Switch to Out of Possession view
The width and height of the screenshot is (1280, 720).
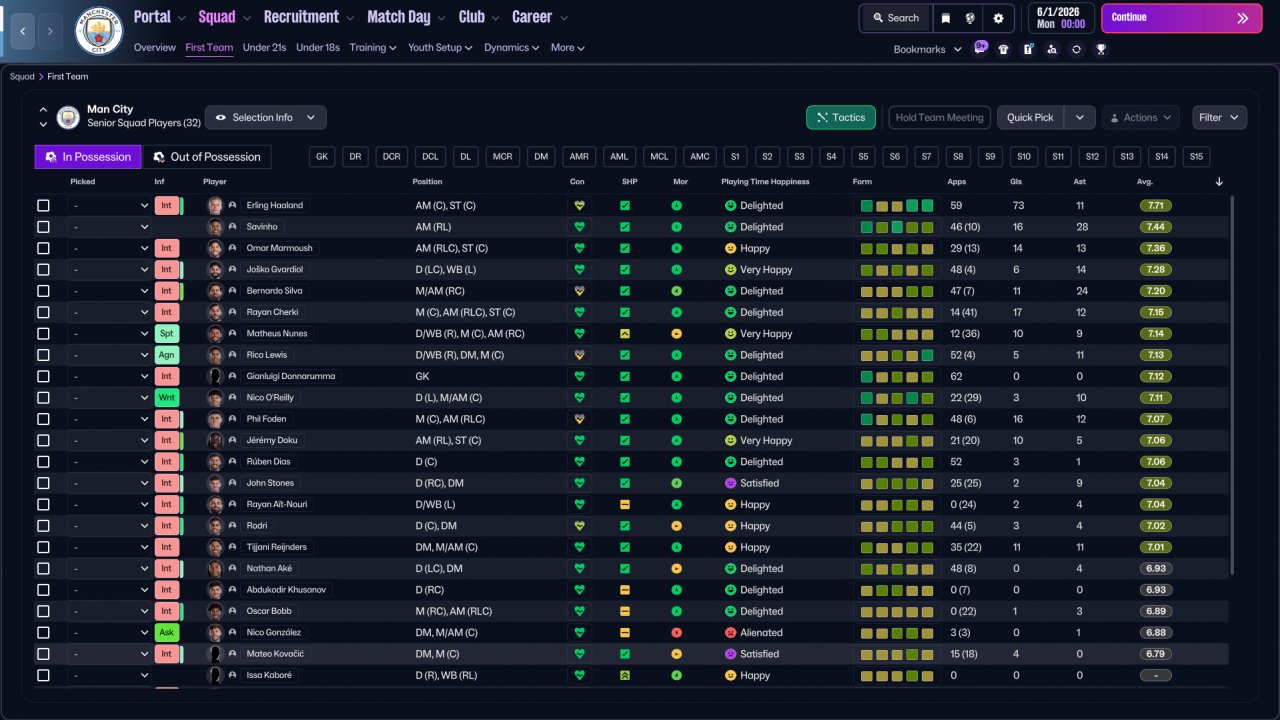tap(206, 157)
